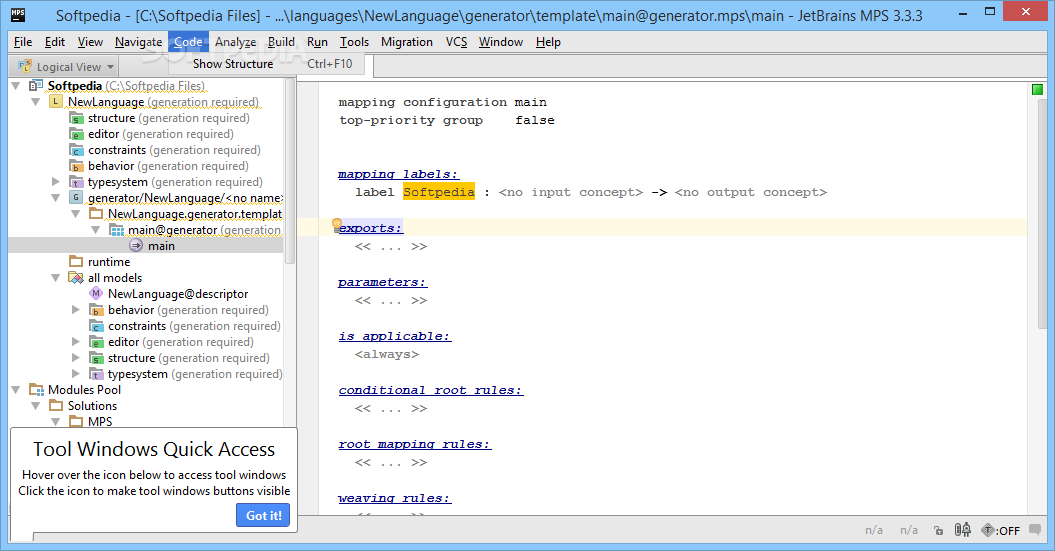The image size is (1055, 551).
Task: Click the root mapping rules: link
Action: (x=414, y=445)
